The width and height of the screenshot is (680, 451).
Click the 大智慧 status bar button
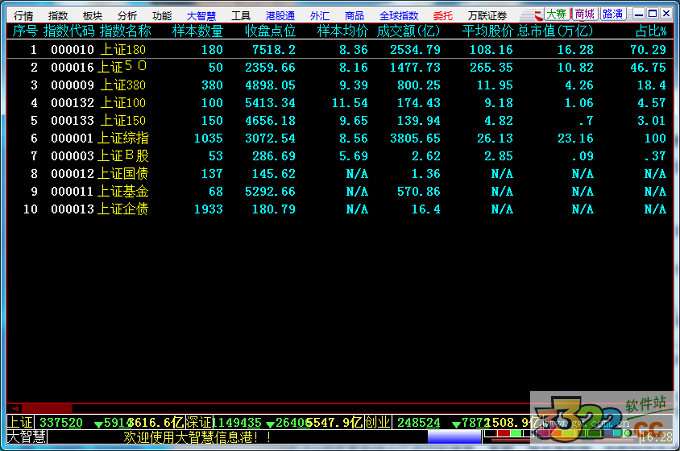click(27, 437)
